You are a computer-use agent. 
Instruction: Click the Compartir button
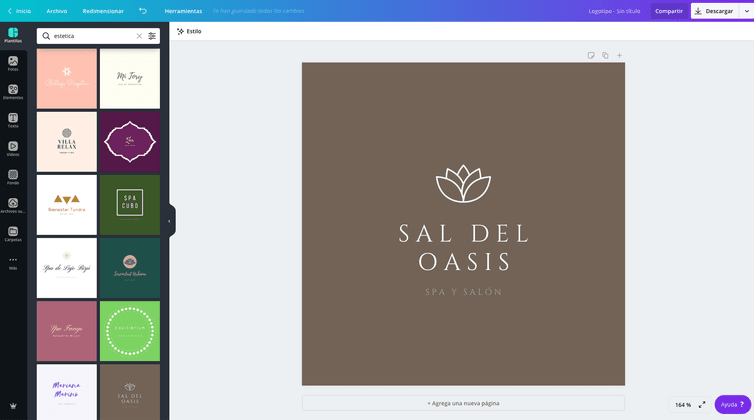click(x=669, y=11)
